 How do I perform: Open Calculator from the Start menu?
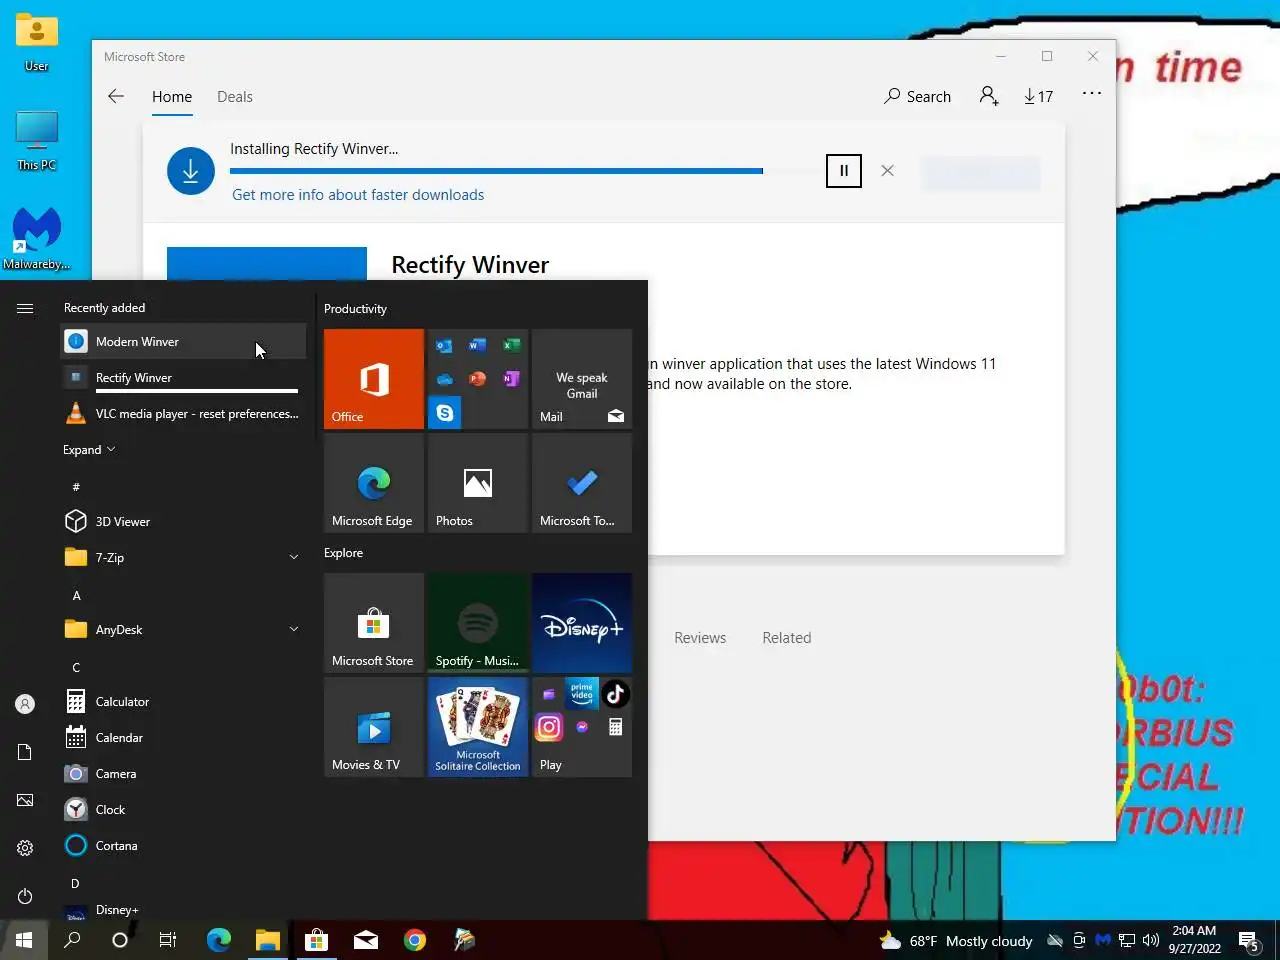[183, 702]
